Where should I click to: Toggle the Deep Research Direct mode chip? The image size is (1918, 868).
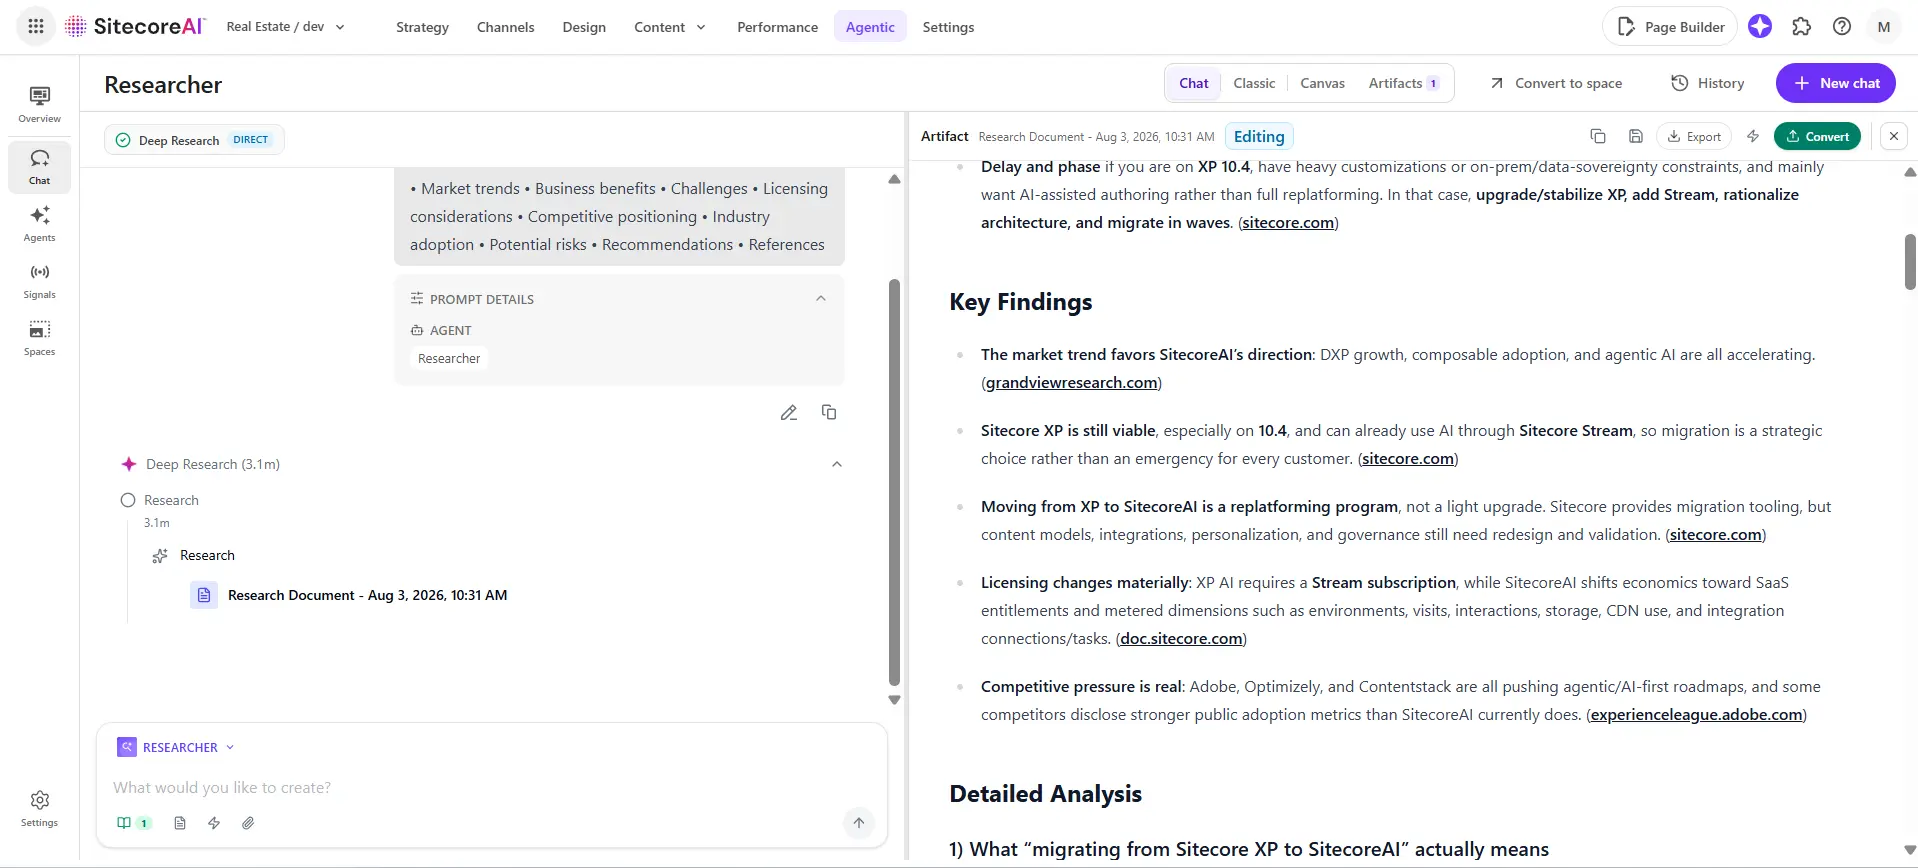[194, 140]
